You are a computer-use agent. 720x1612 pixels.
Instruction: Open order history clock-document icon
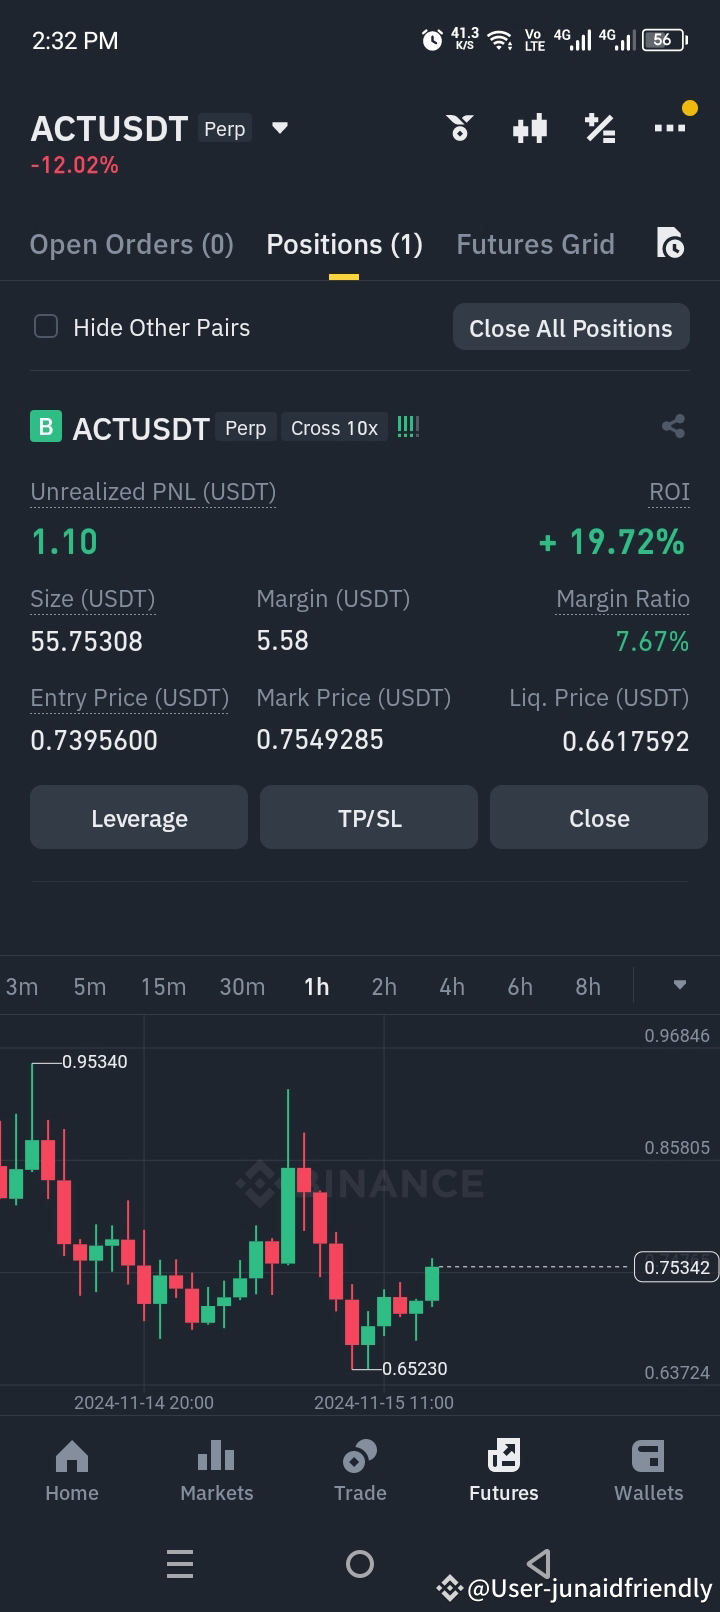670,243
